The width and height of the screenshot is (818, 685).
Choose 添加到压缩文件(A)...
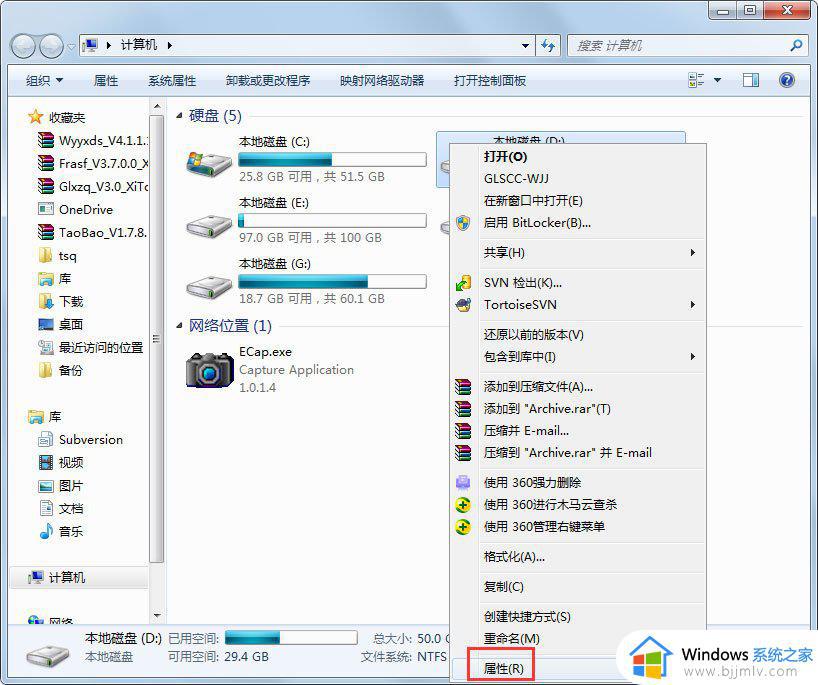(578, 387)
